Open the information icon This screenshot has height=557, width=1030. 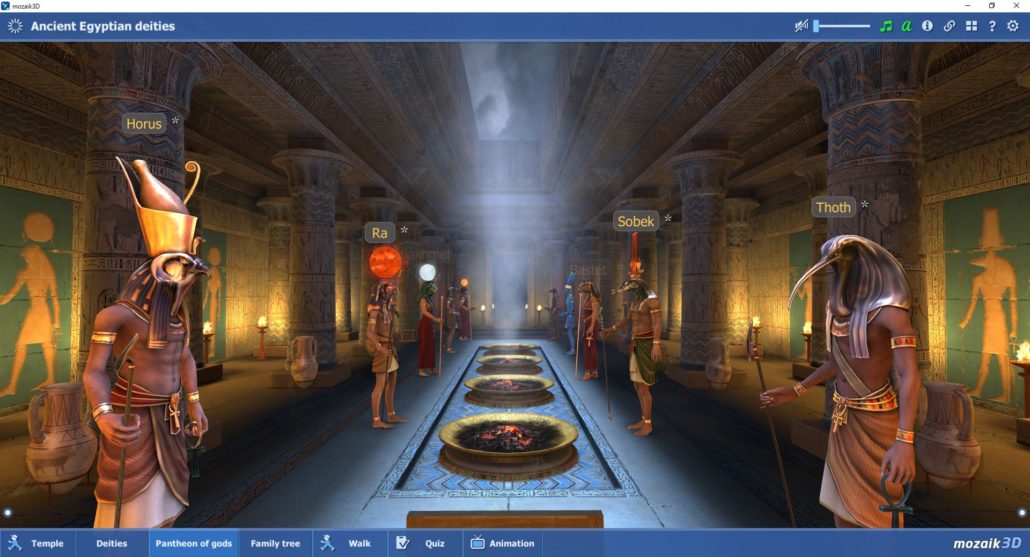coord(927,26)
